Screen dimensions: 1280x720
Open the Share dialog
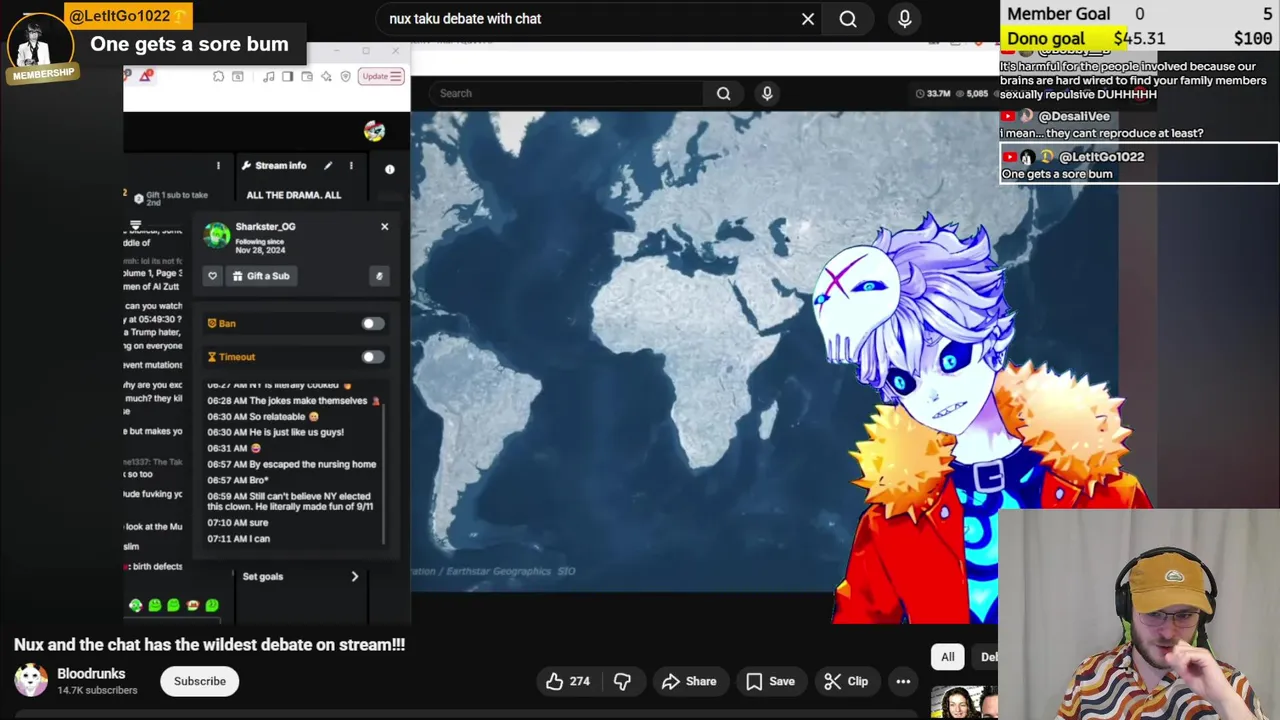(x=689, y=681)
